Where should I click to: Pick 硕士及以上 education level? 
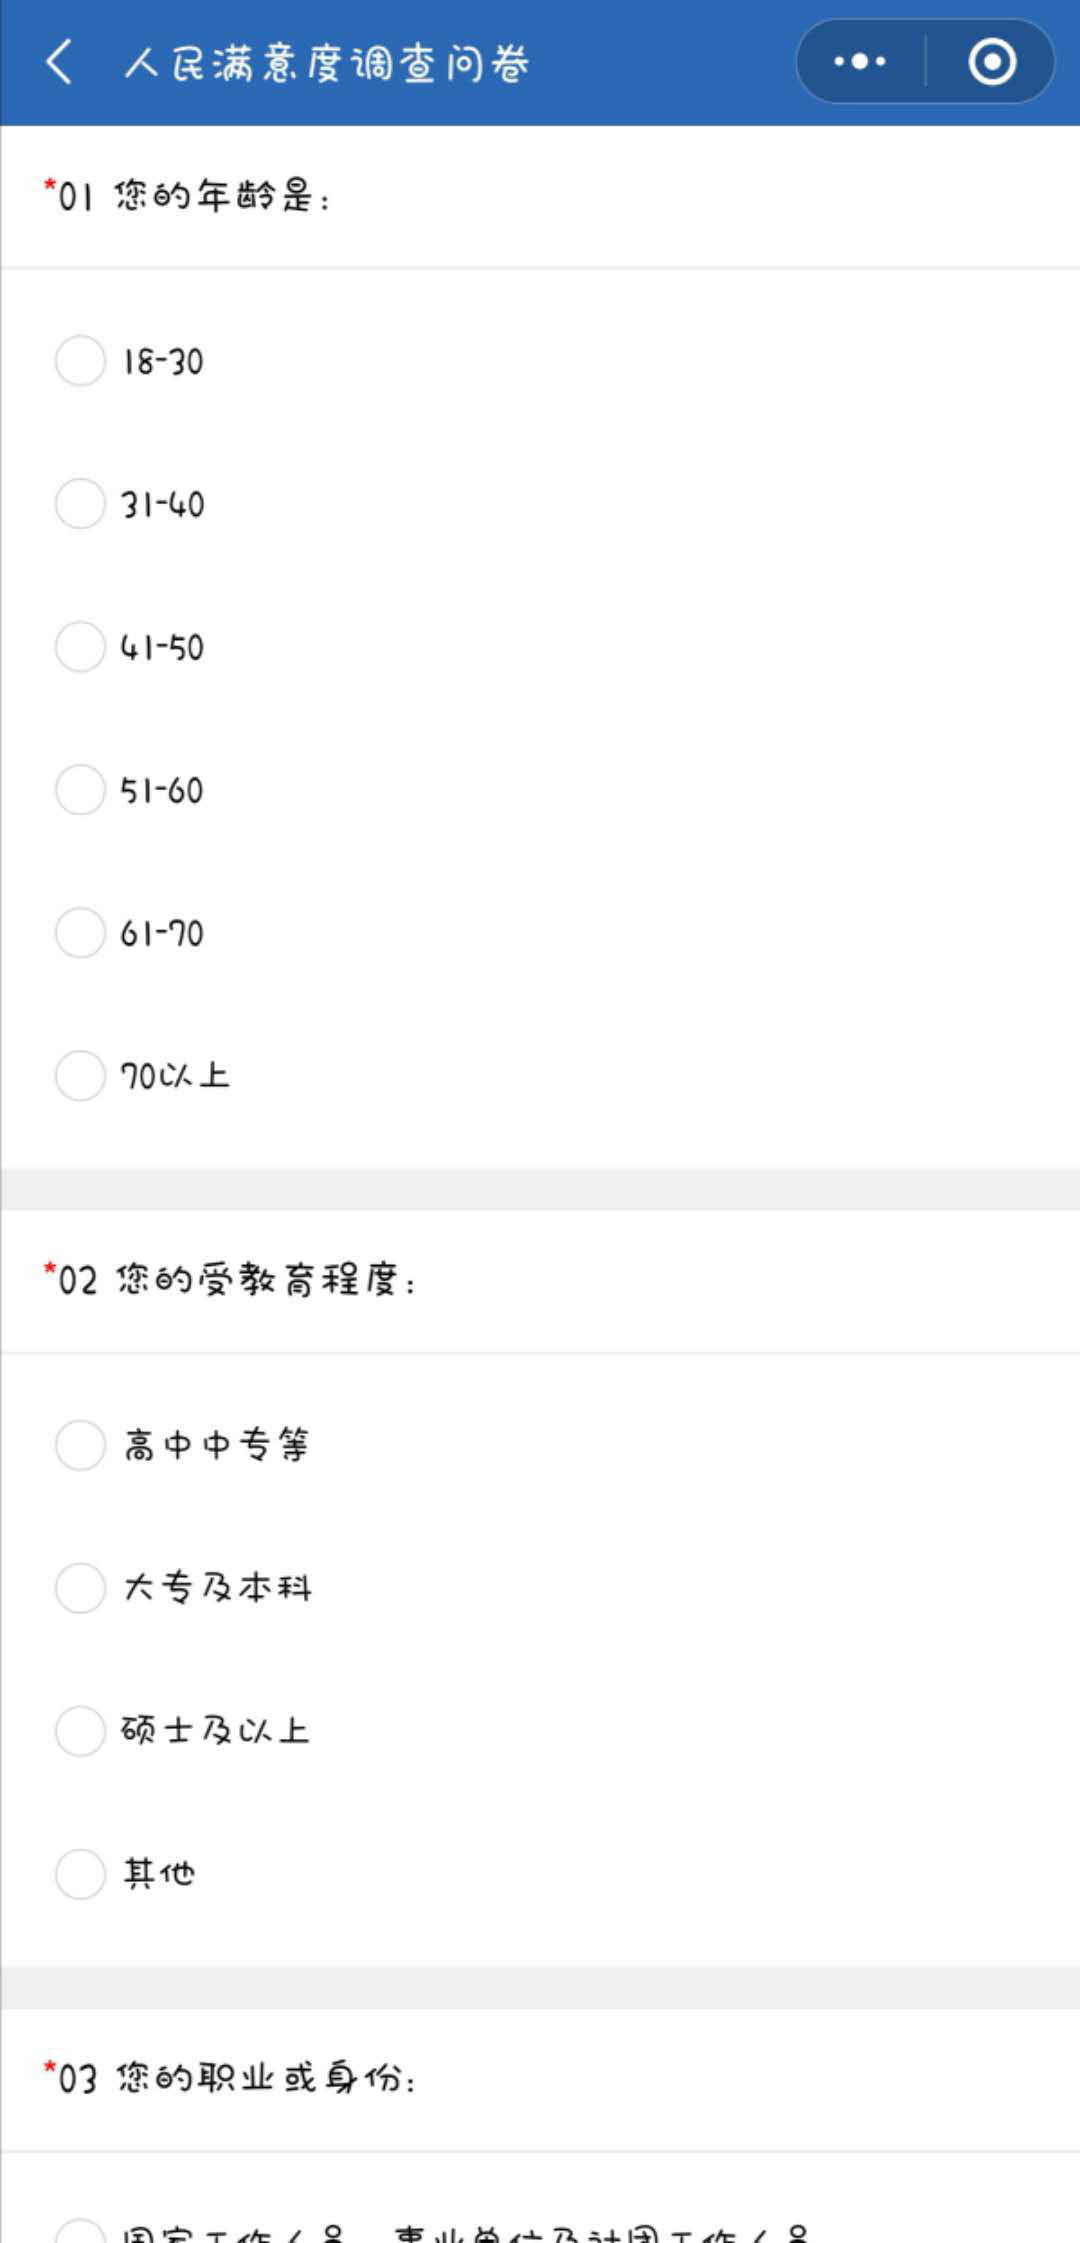click(80, 1731)
